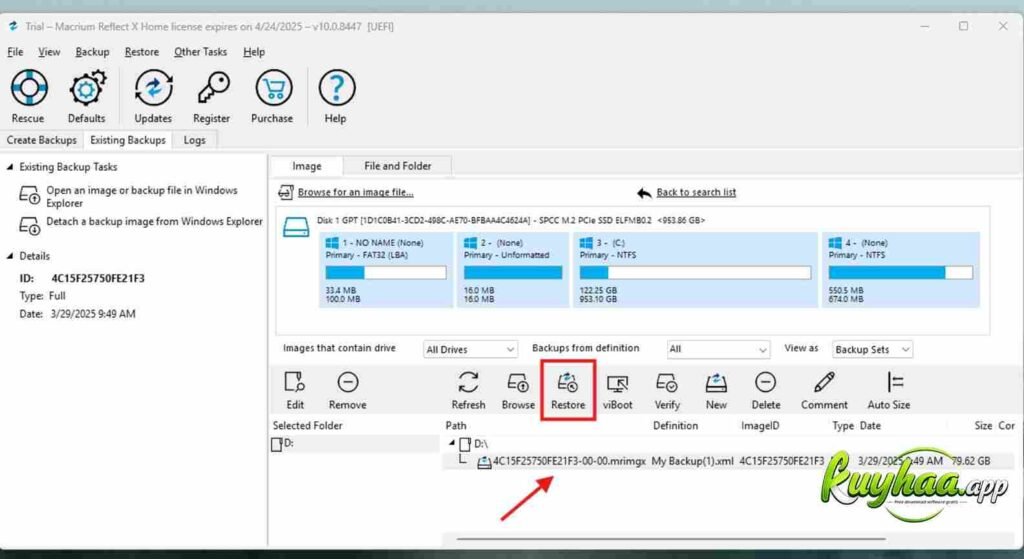1024x559 pixels.
Task: Click the New backup icon
Action: [x=716, y=391]
